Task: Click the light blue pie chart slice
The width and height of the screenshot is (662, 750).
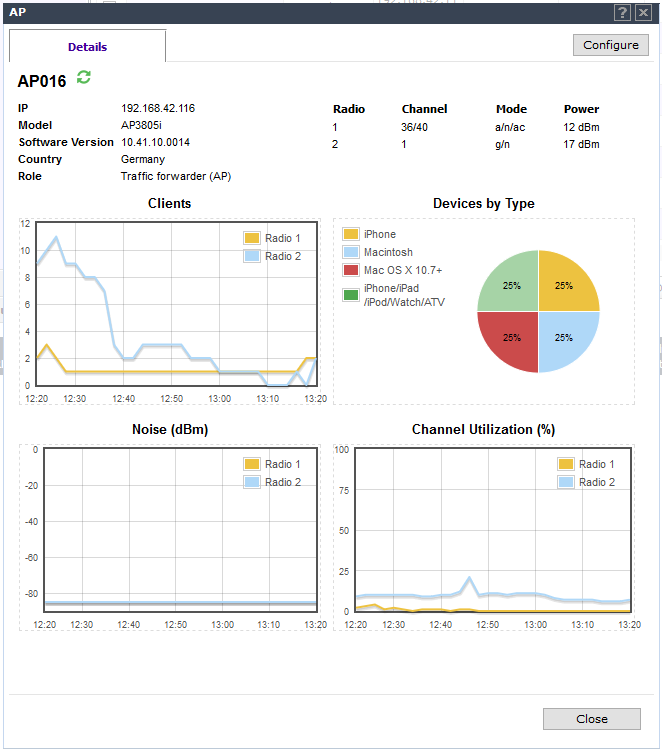Action: (564, 338)
